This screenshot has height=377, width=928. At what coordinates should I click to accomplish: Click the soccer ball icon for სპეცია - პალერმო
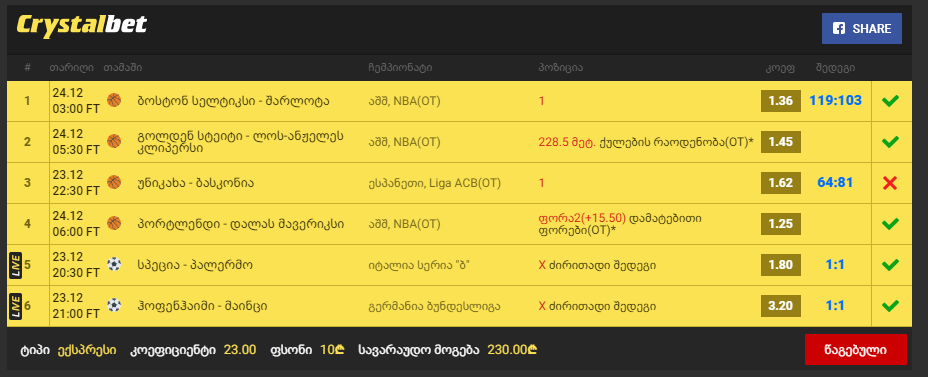click(x=114, y=264)
